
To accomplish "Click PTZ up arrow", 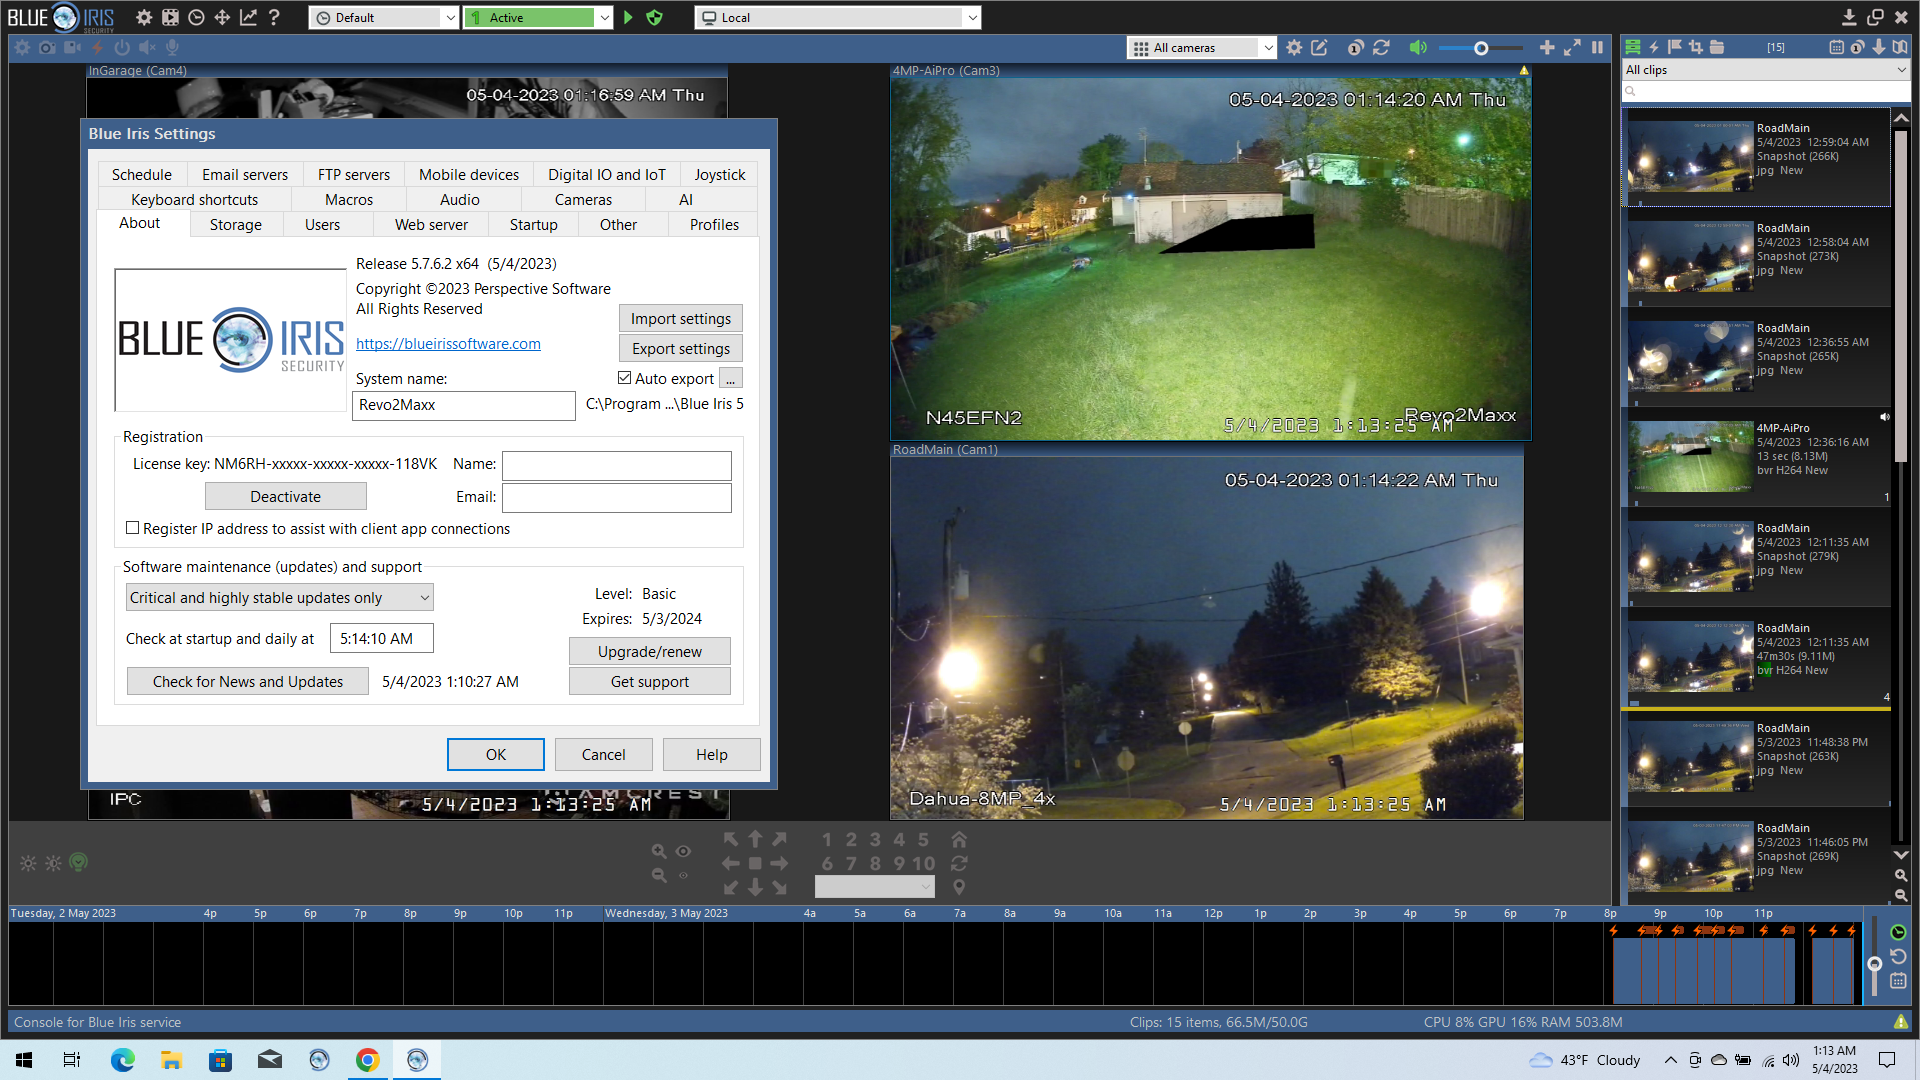I will point(755,839).
